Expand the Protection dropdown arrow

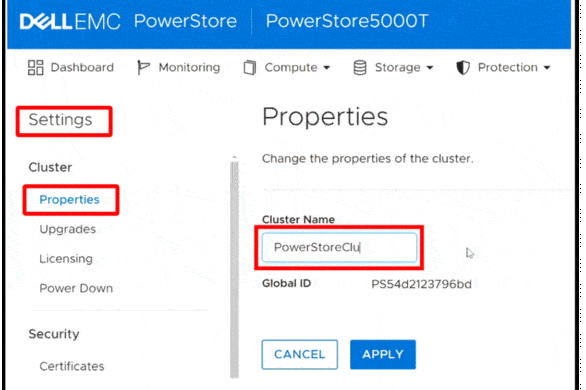pos(547,68)
